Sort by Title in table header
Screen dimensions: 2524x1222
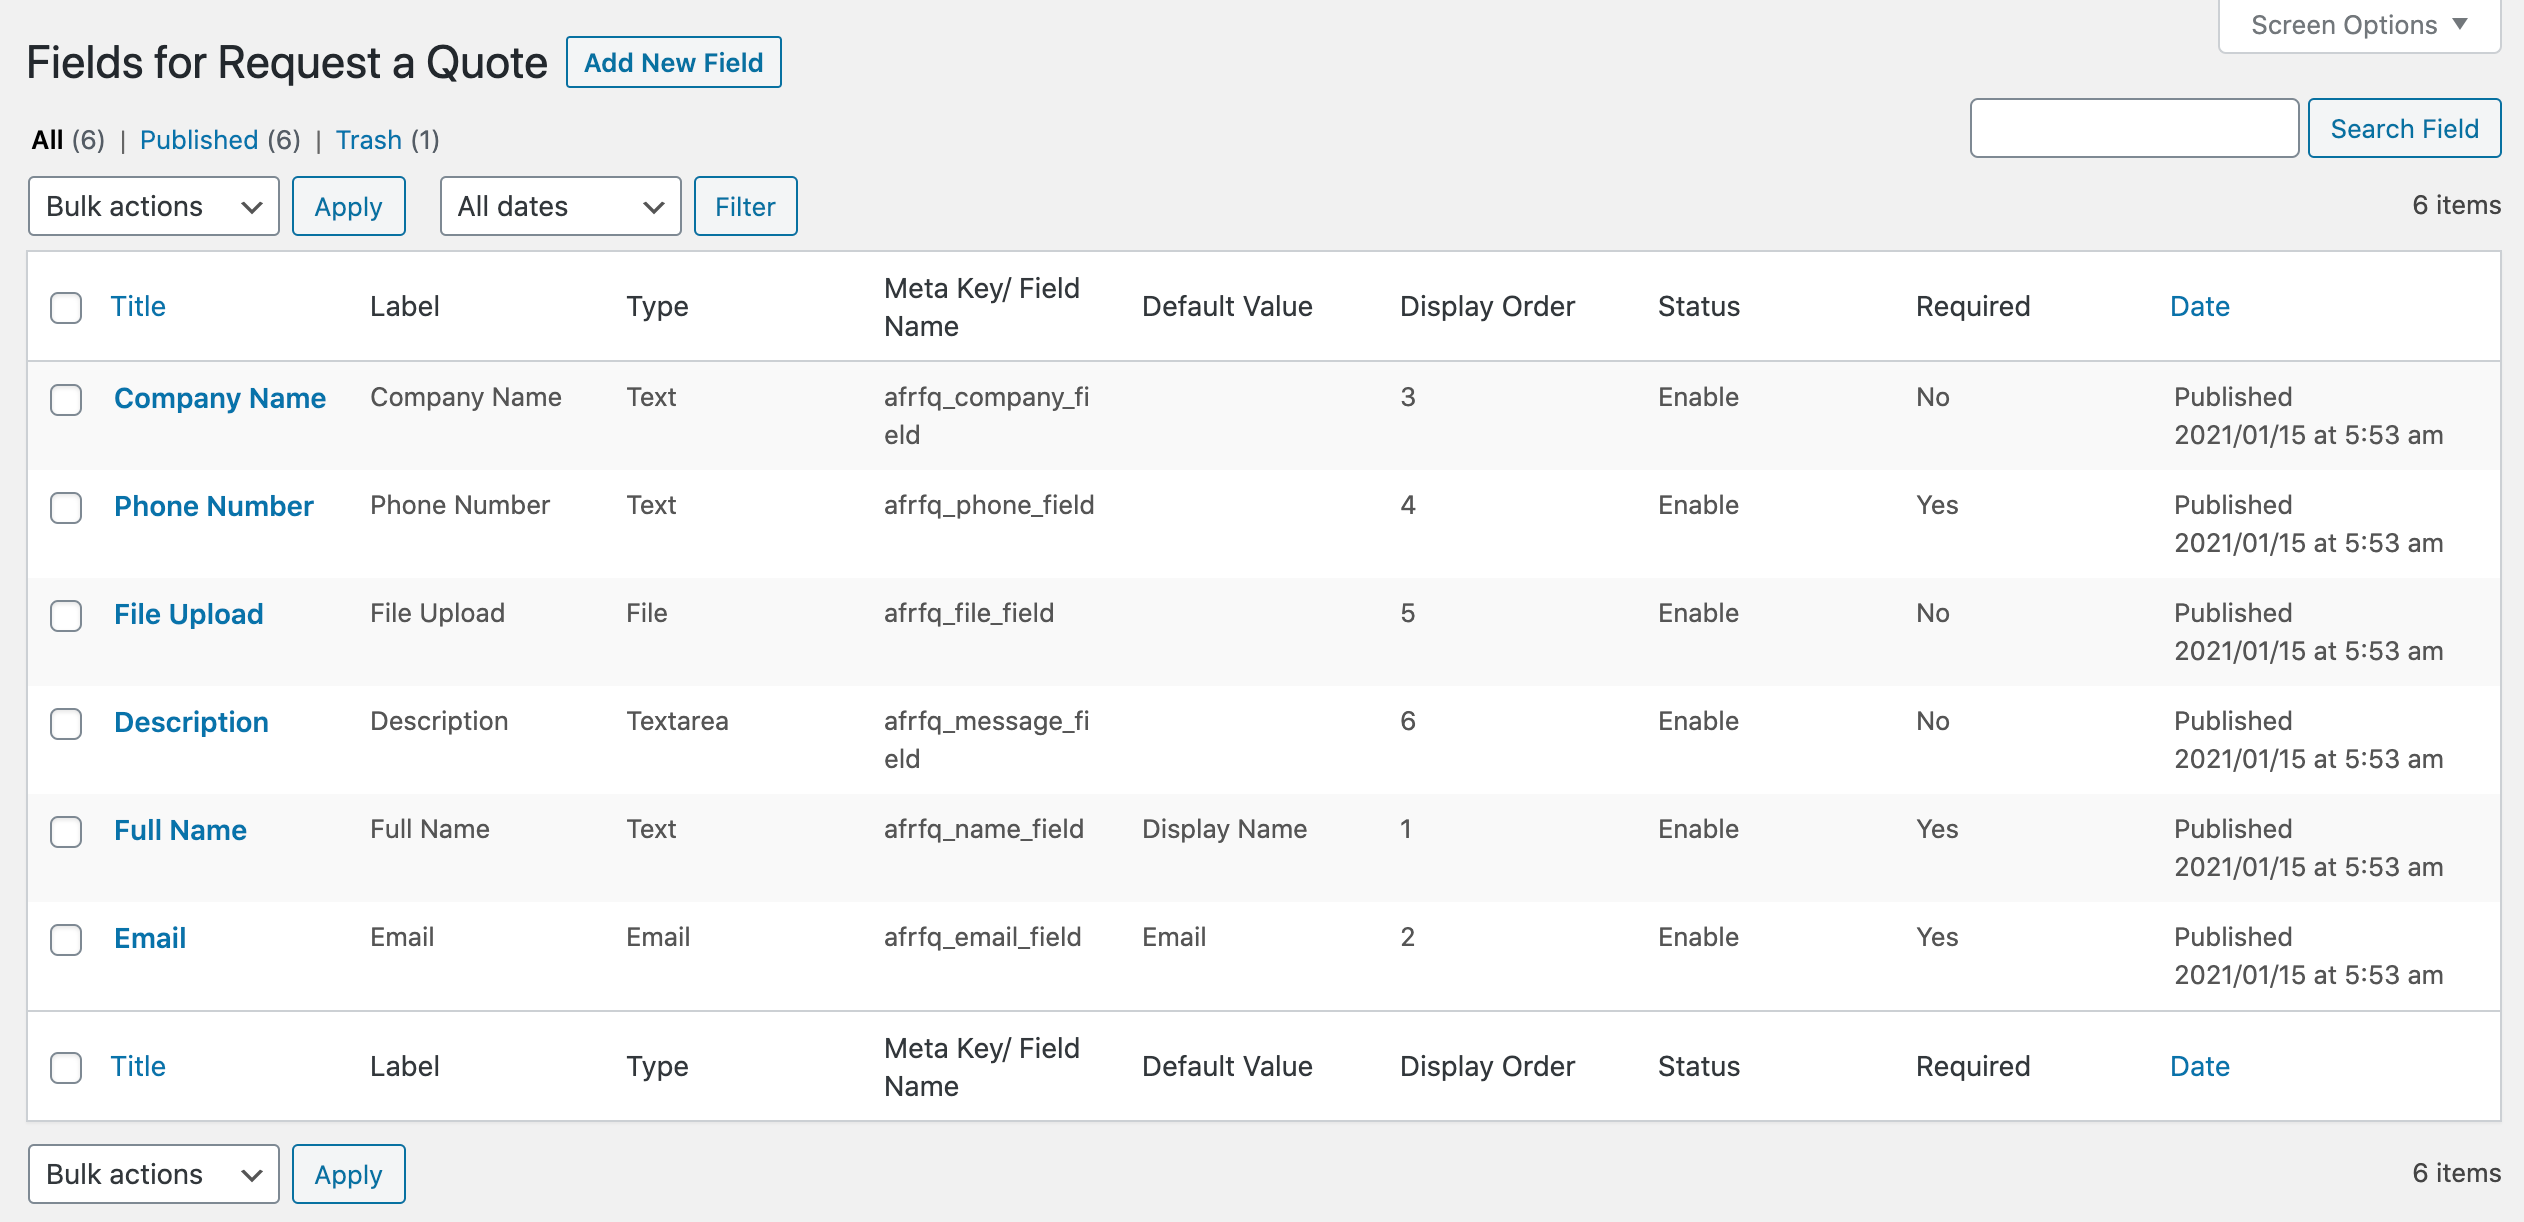[138, 306]
